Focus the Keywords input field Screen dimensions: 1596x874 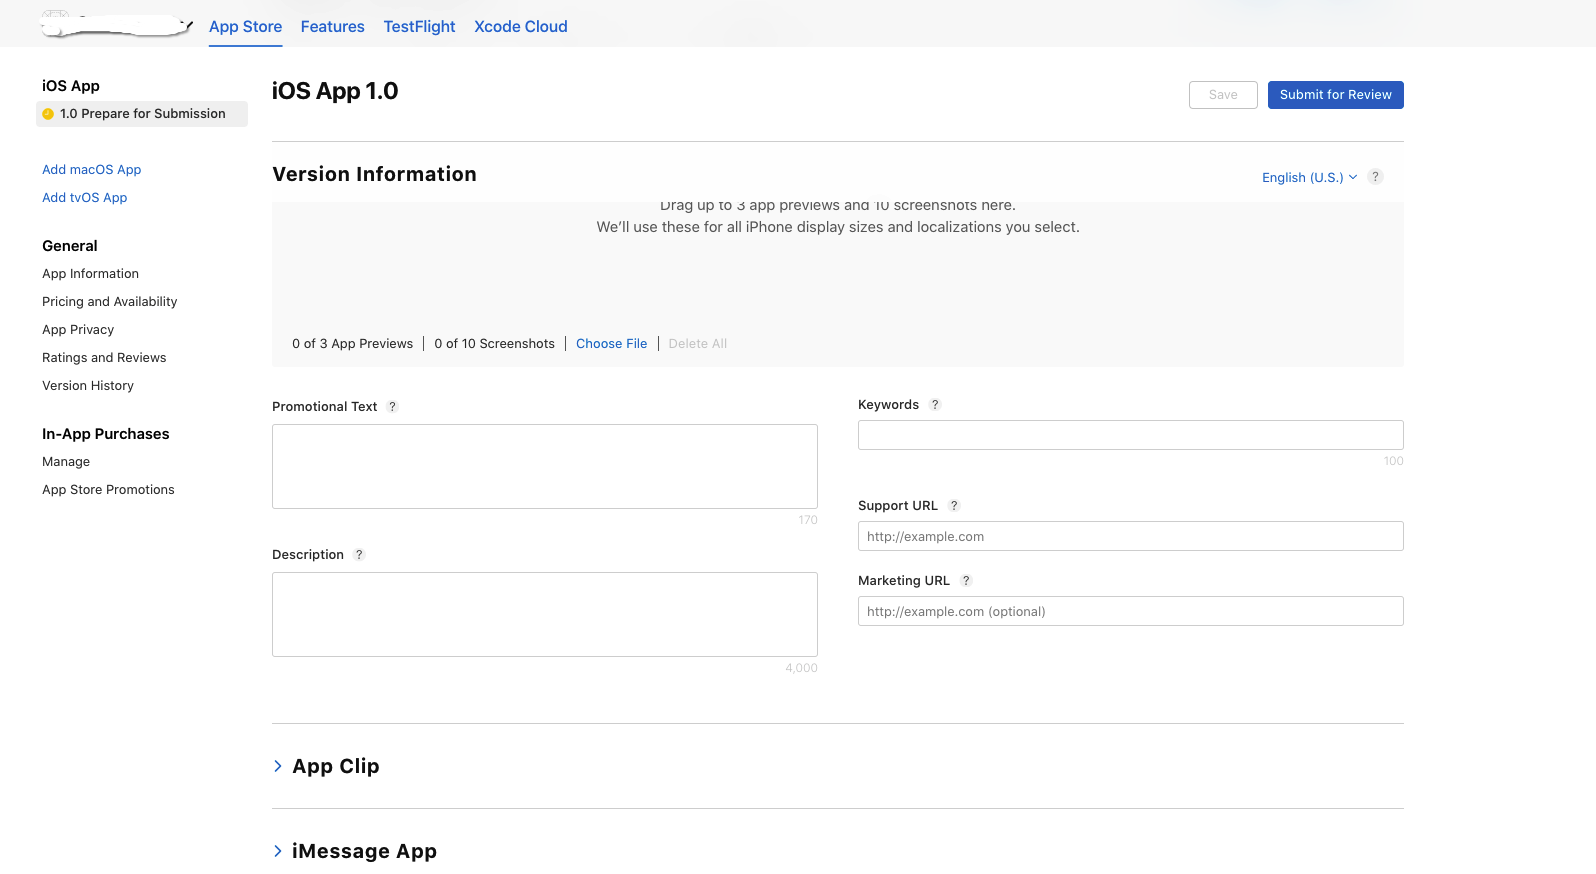click(1130, 435)
